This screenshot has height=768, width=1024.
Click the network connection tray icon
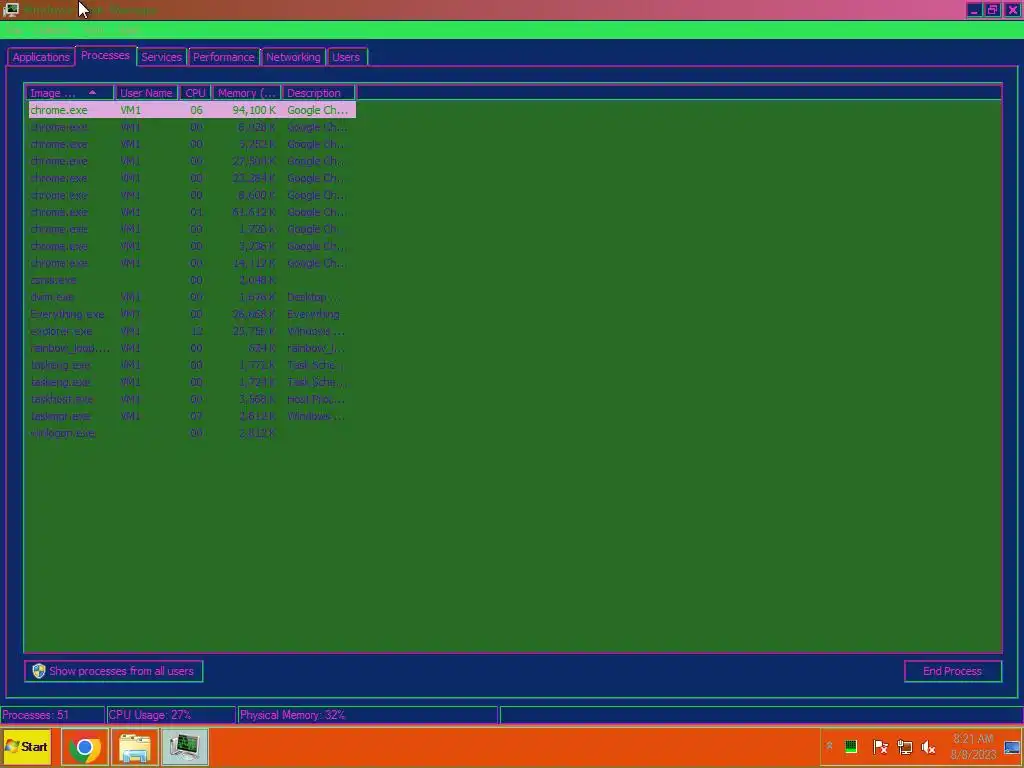click(904, 746)
